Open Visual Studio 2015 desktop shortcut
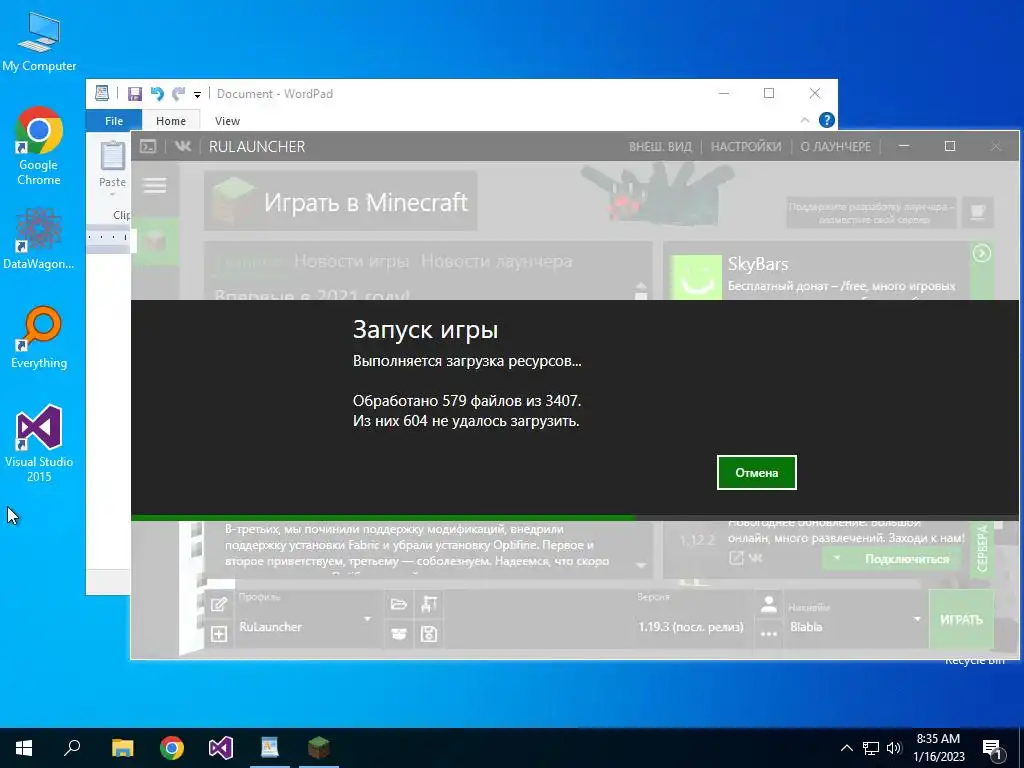Viewport: 1024px width, 768px height. 39,444
